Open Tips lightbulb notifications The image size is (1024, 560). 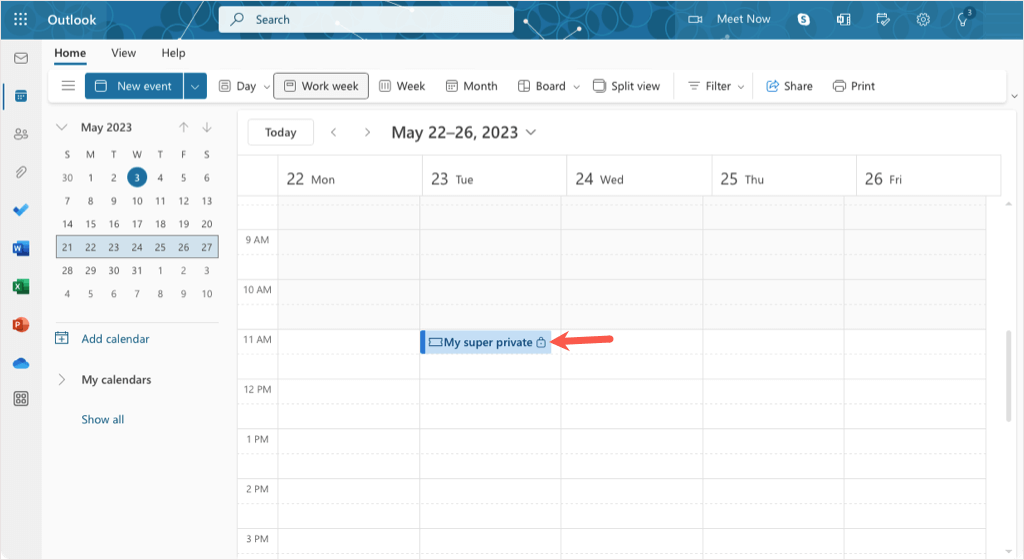coord(963,20)
